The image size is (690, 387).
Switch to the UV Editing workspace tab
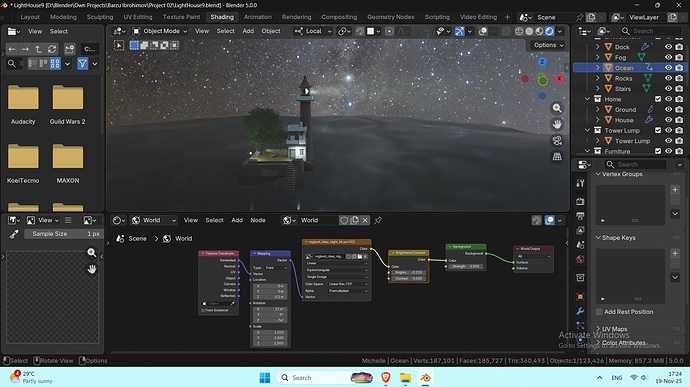click(138, 17)
